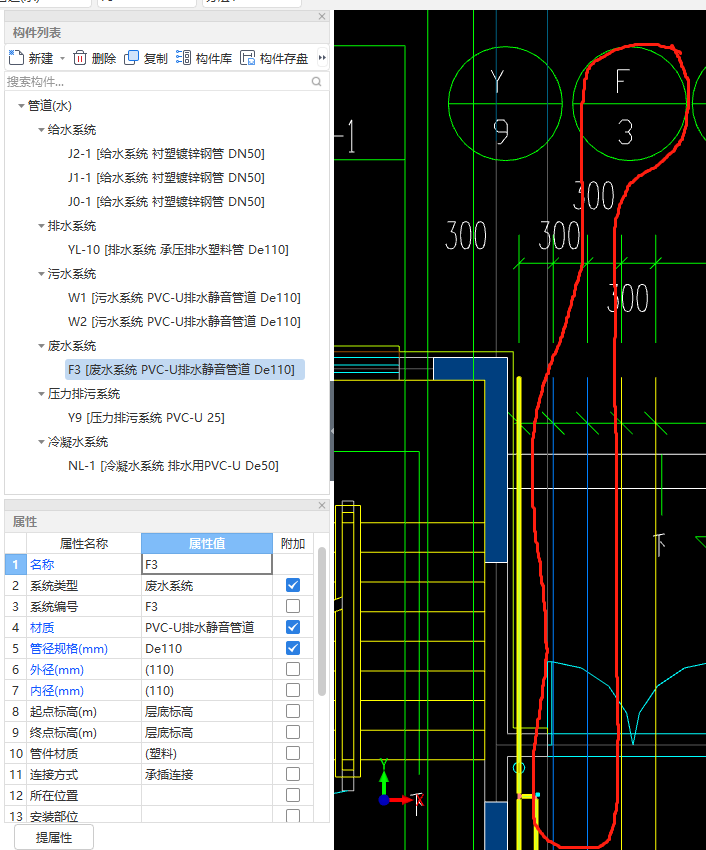Collapse the 废水系统 group
Image resolution: width=706 pixels, height=850 pixels.
(41, 346)
